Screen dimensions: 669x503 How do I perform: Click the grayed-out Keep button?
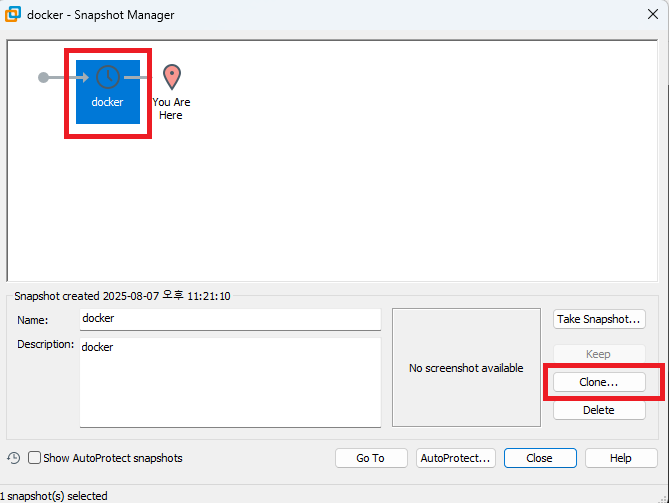(x=599, y=354)
